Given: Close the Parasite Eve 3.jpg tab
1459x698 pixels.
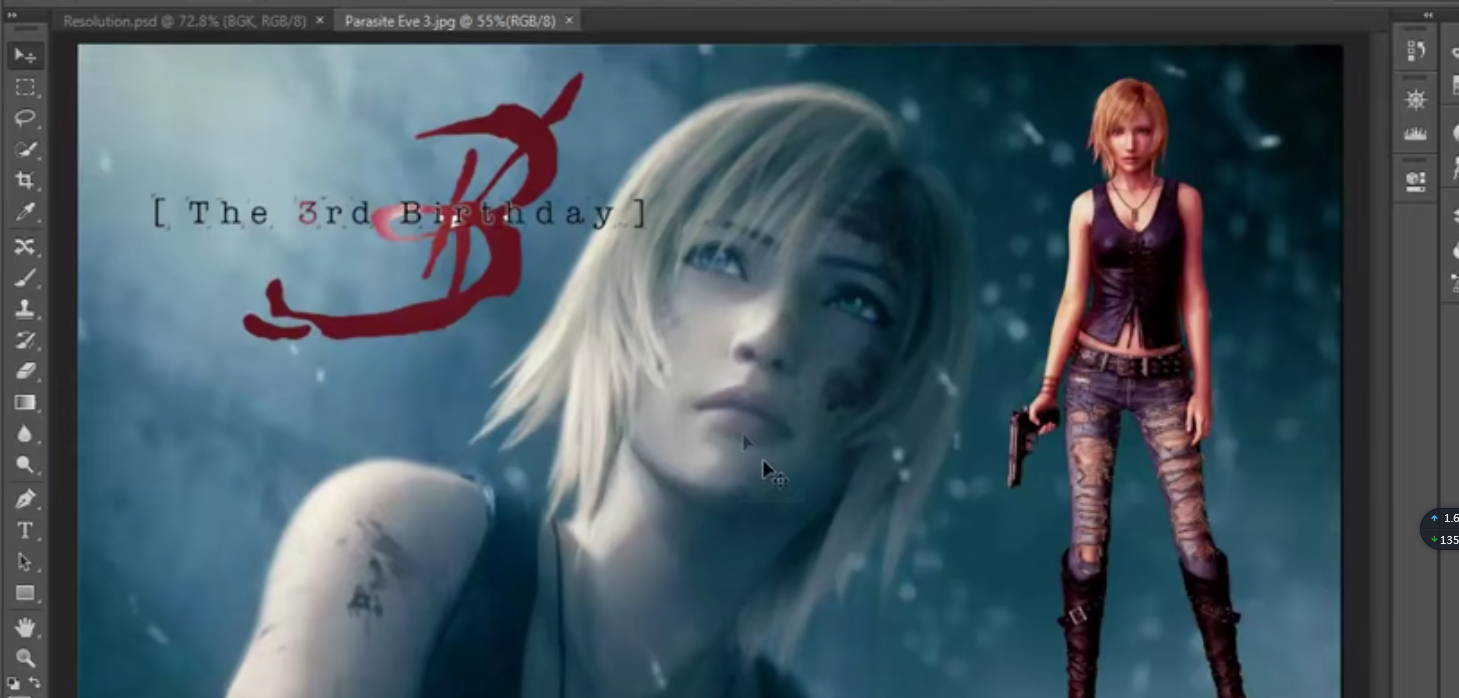Looking at the screenshot, I should 569,20.
